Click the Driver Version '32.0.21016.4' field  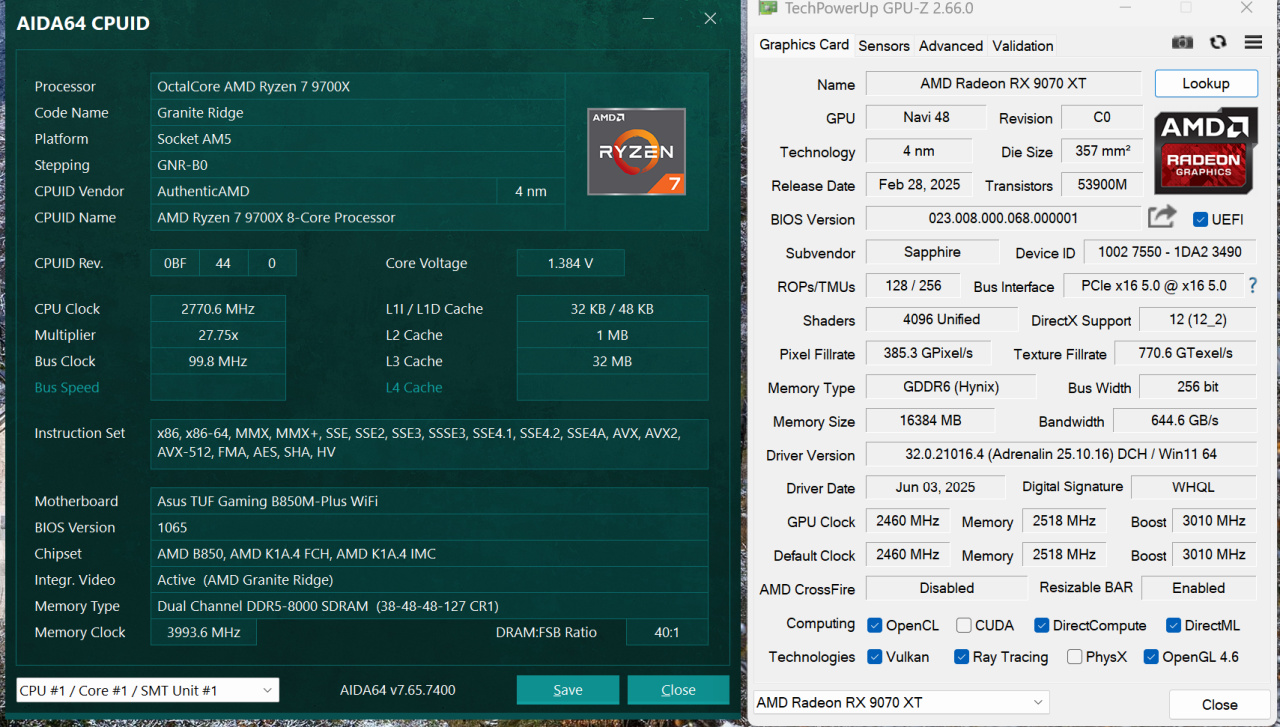[1061, 454]
